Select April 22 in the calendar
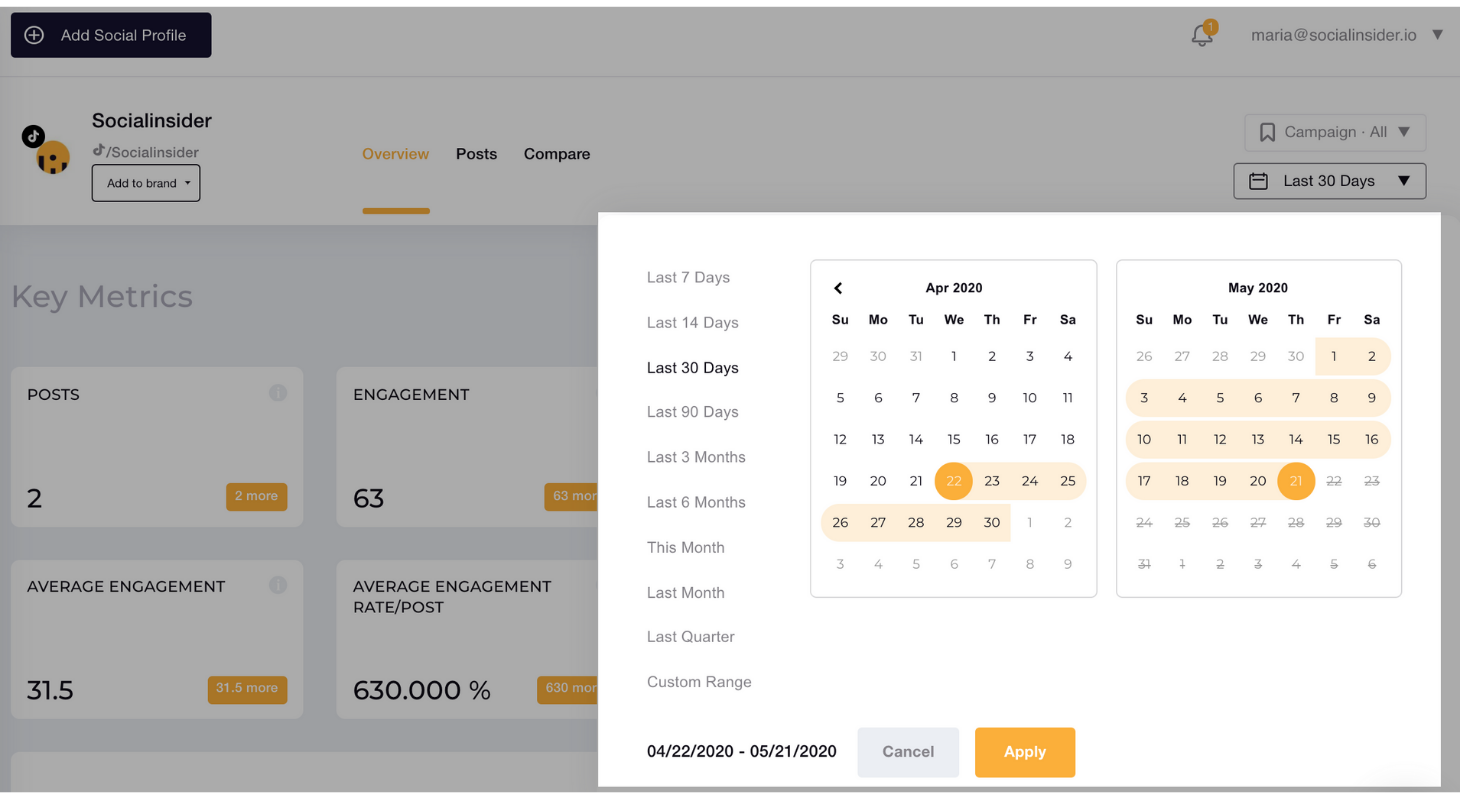The image size is (1460, 800). click(x=954, y=481)
